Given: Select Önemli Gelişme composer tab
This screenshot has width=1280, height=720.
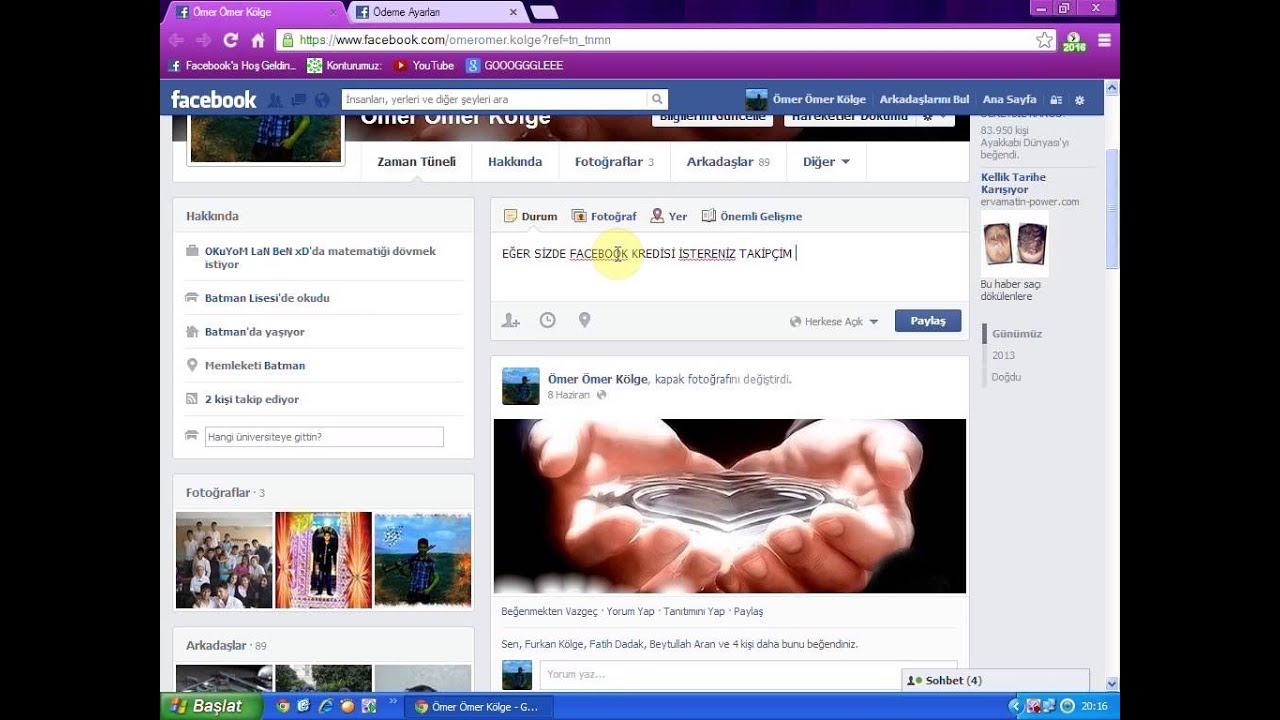Looking at the screenshot, I should [752, 216].
